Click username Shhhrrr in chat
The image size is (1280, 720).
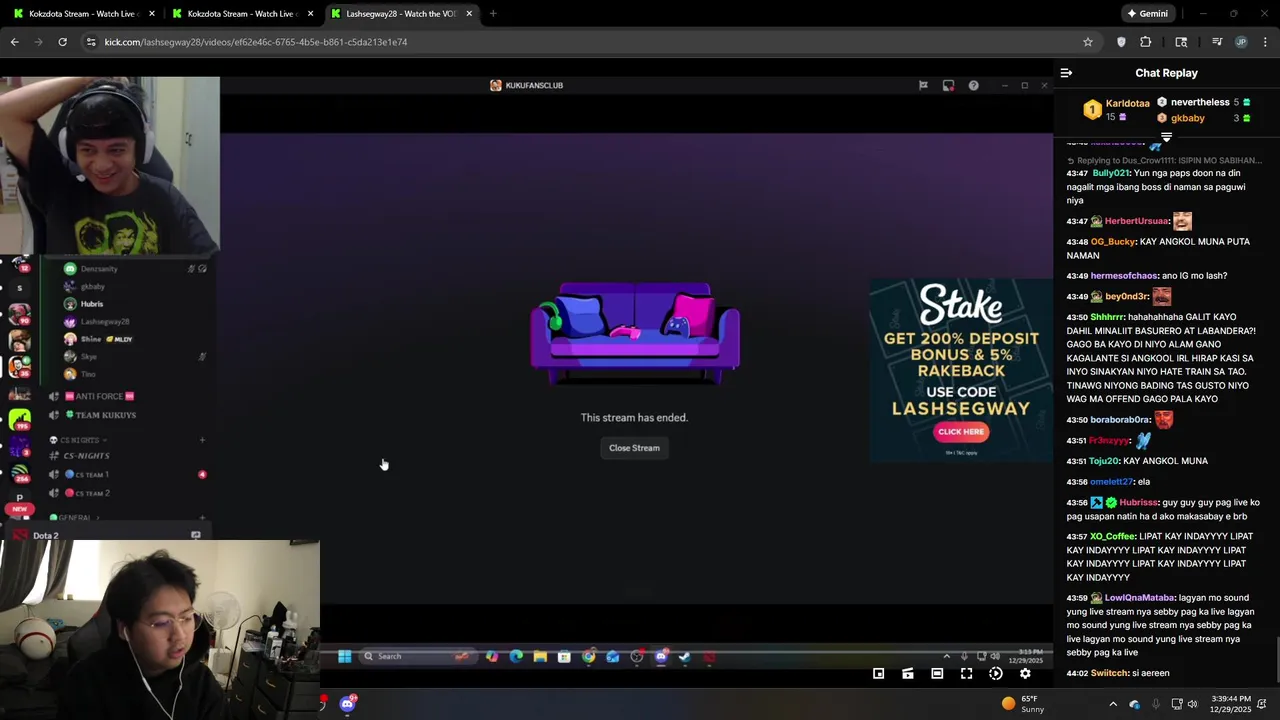point(1107,317)
